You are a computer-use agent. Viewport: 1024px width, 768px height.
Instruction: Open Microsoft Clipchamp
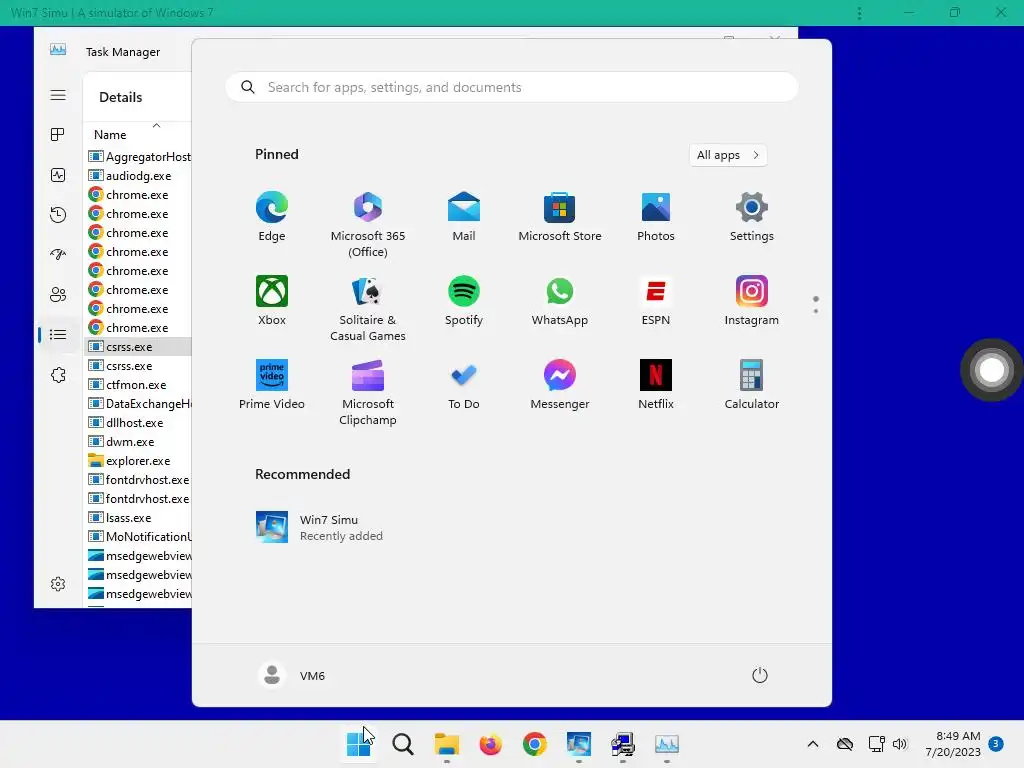[x=368, y=392]
